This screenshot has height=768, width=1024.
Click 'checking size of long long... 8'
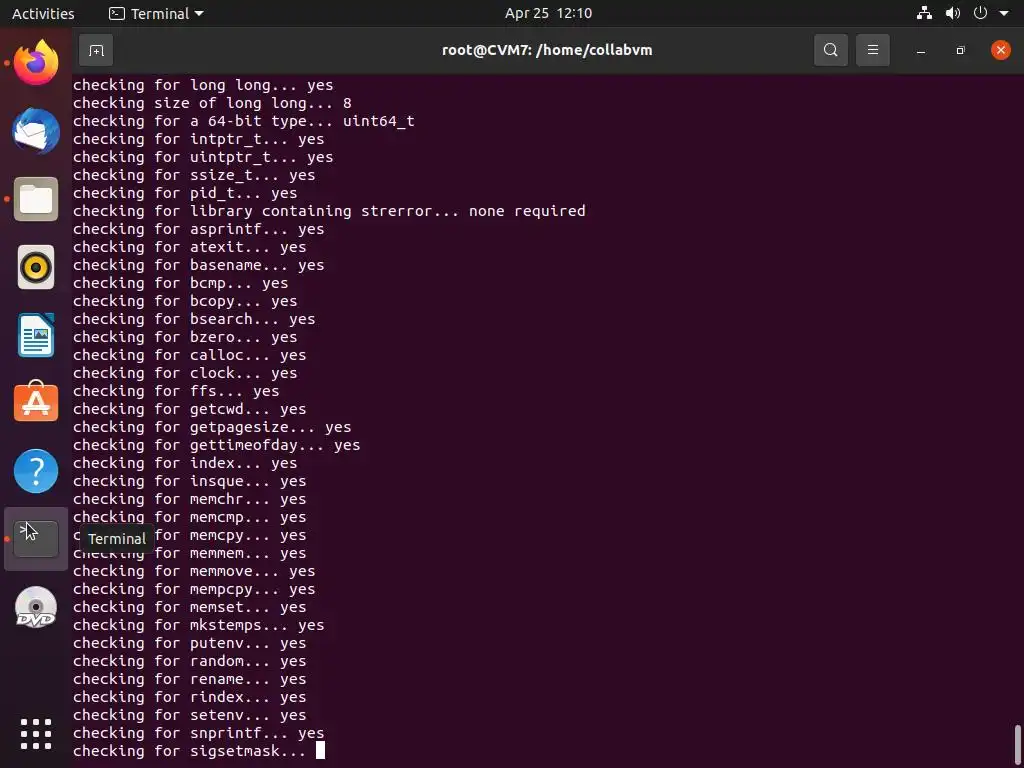coord(212,103)
